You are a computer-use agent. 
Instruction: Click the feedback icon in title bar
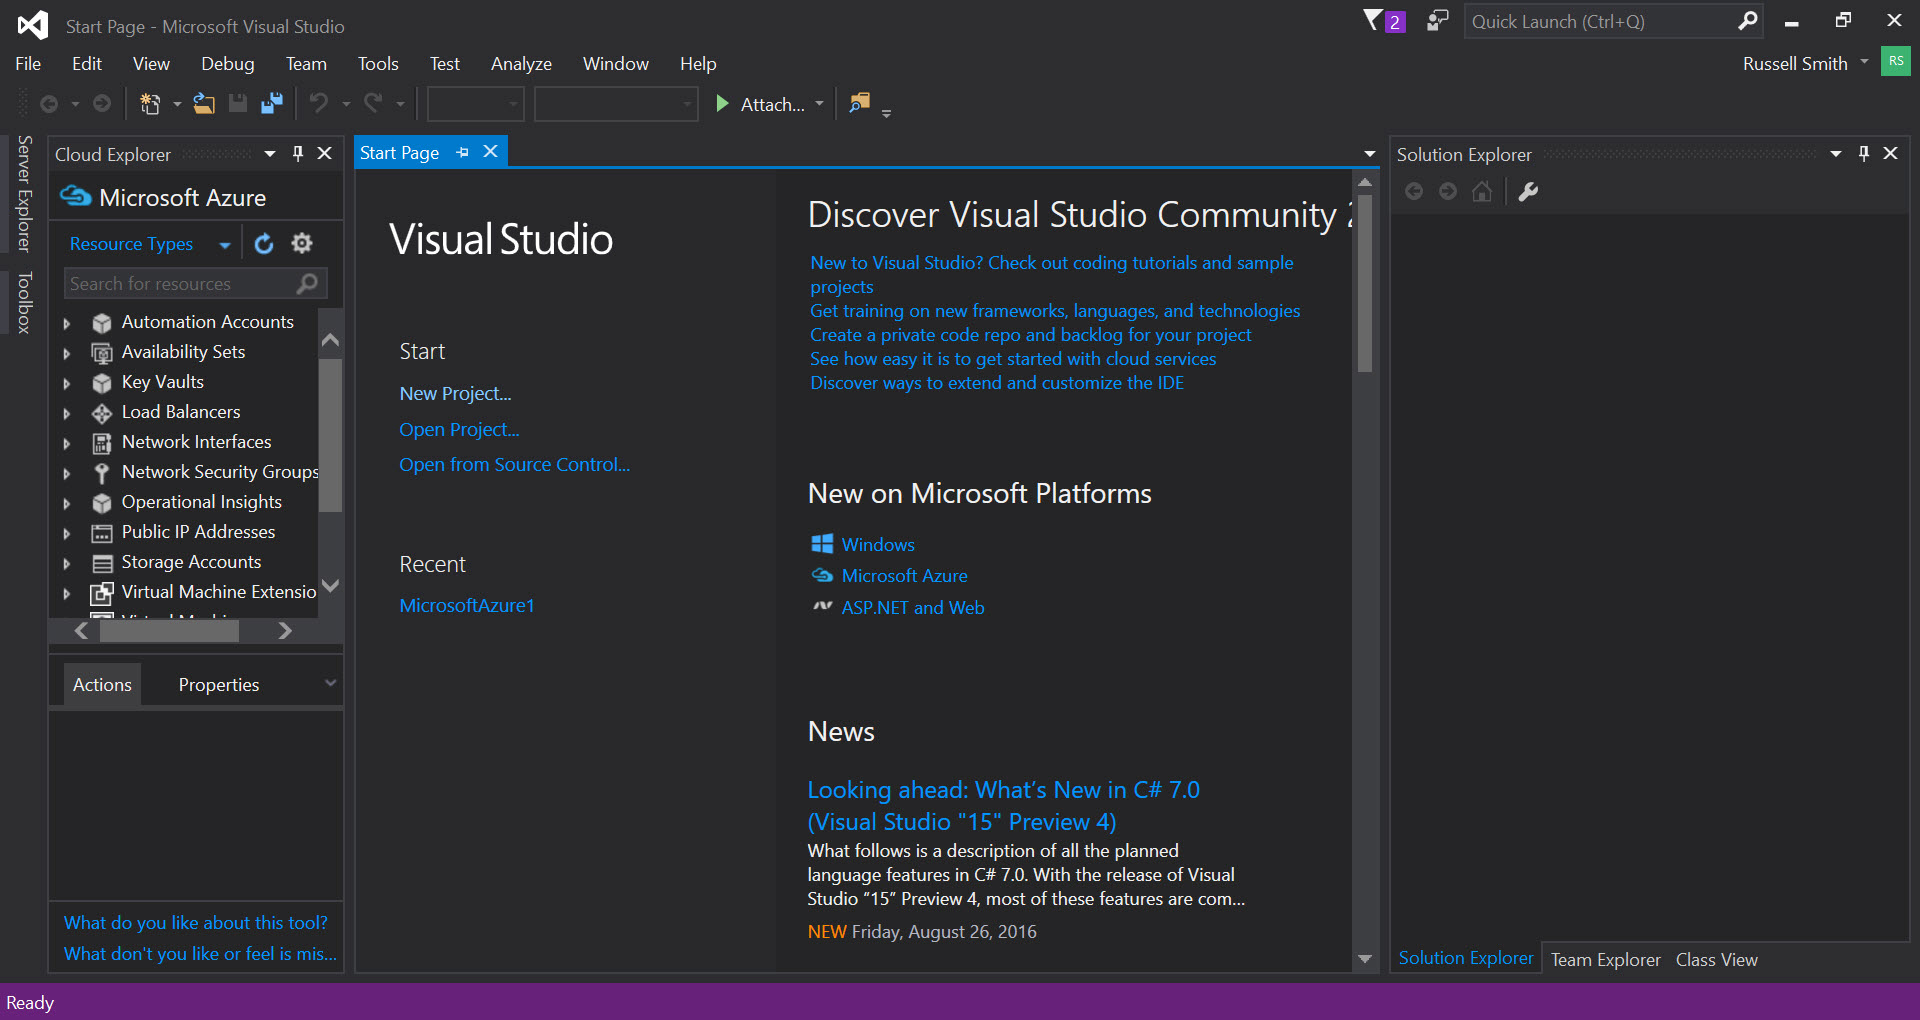(x=1437, y=21)
